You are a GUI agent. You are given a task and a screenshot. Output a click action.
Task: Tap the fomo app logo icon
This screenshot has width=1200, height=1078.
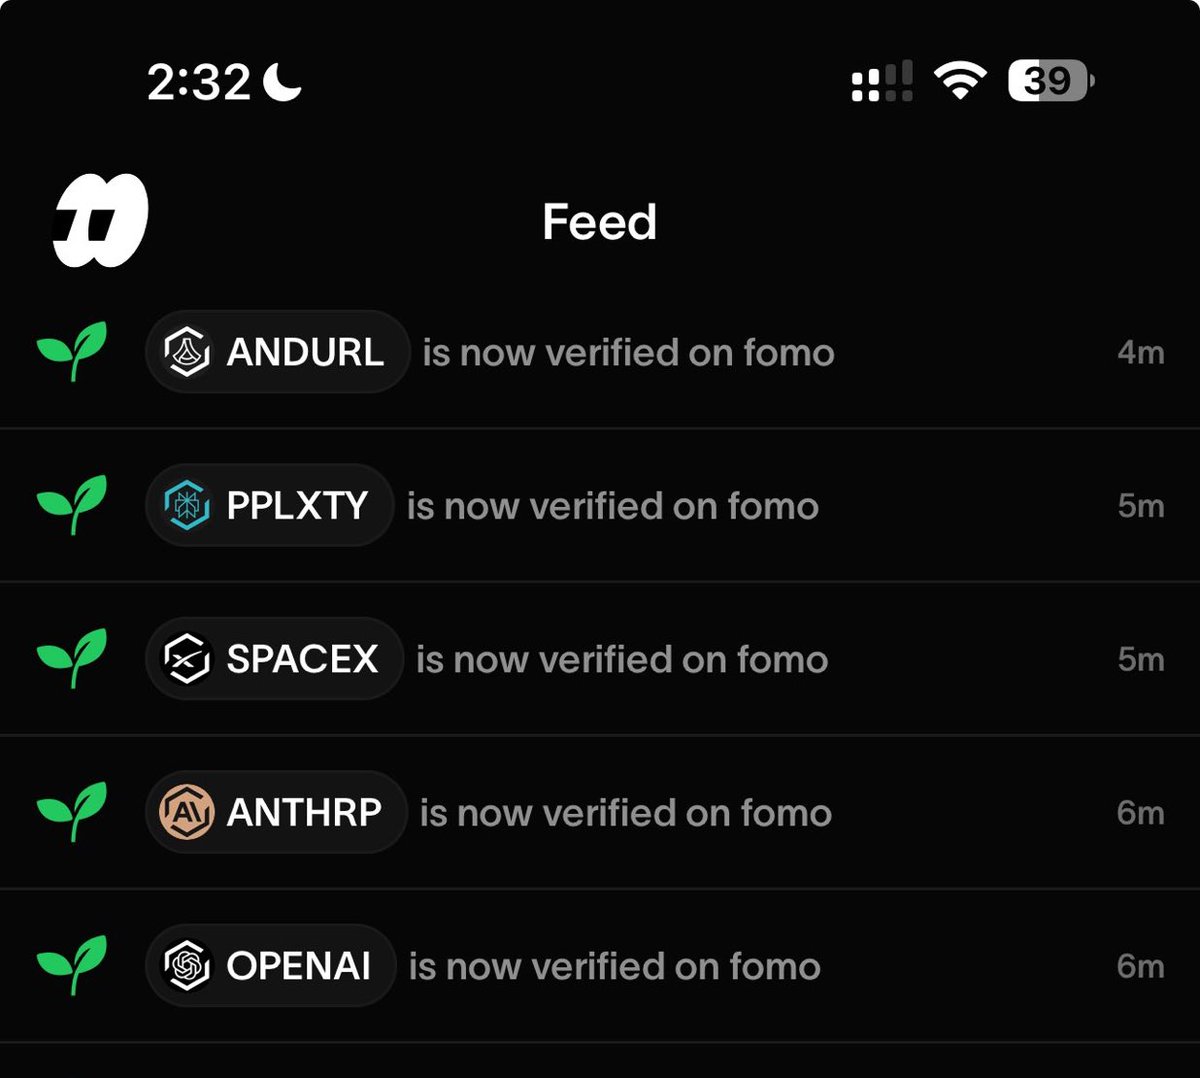pos(100,220)
